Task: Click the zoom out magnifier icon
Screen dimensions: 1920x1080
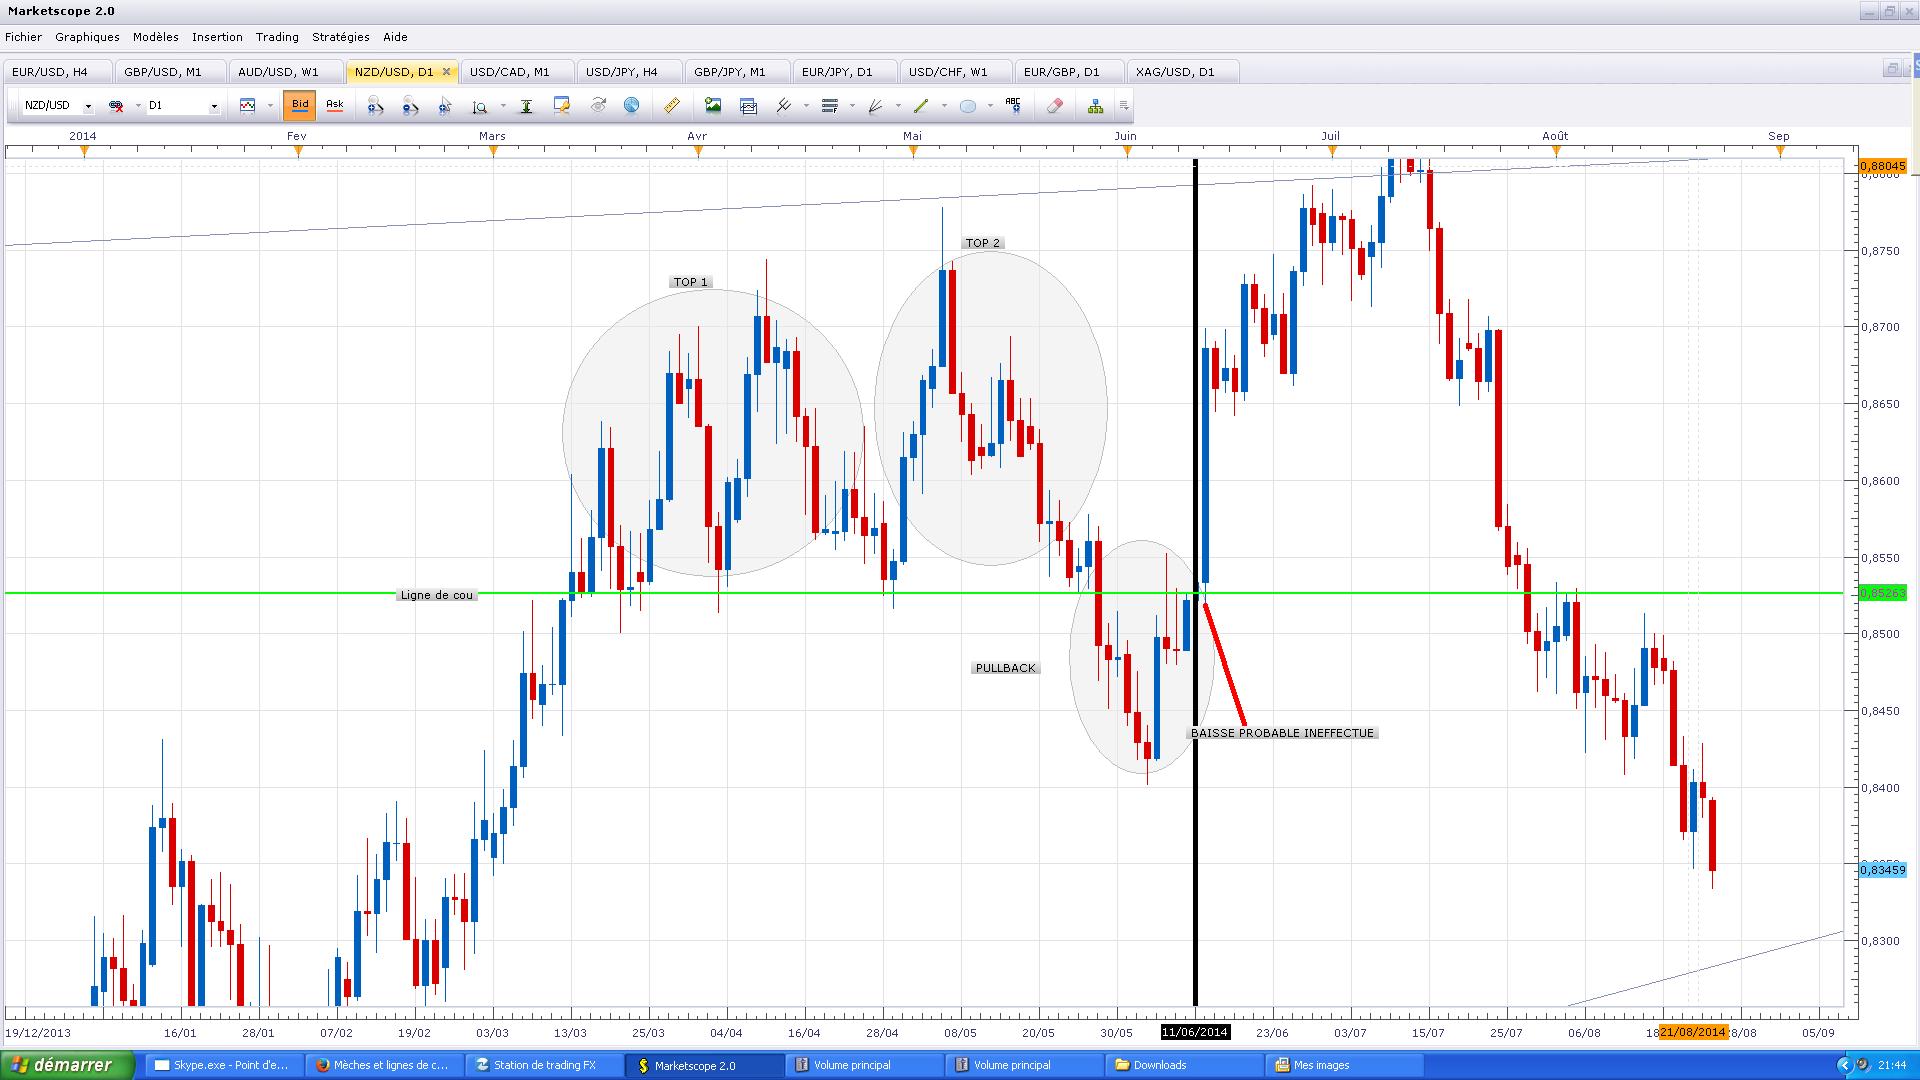Action: 410,105
